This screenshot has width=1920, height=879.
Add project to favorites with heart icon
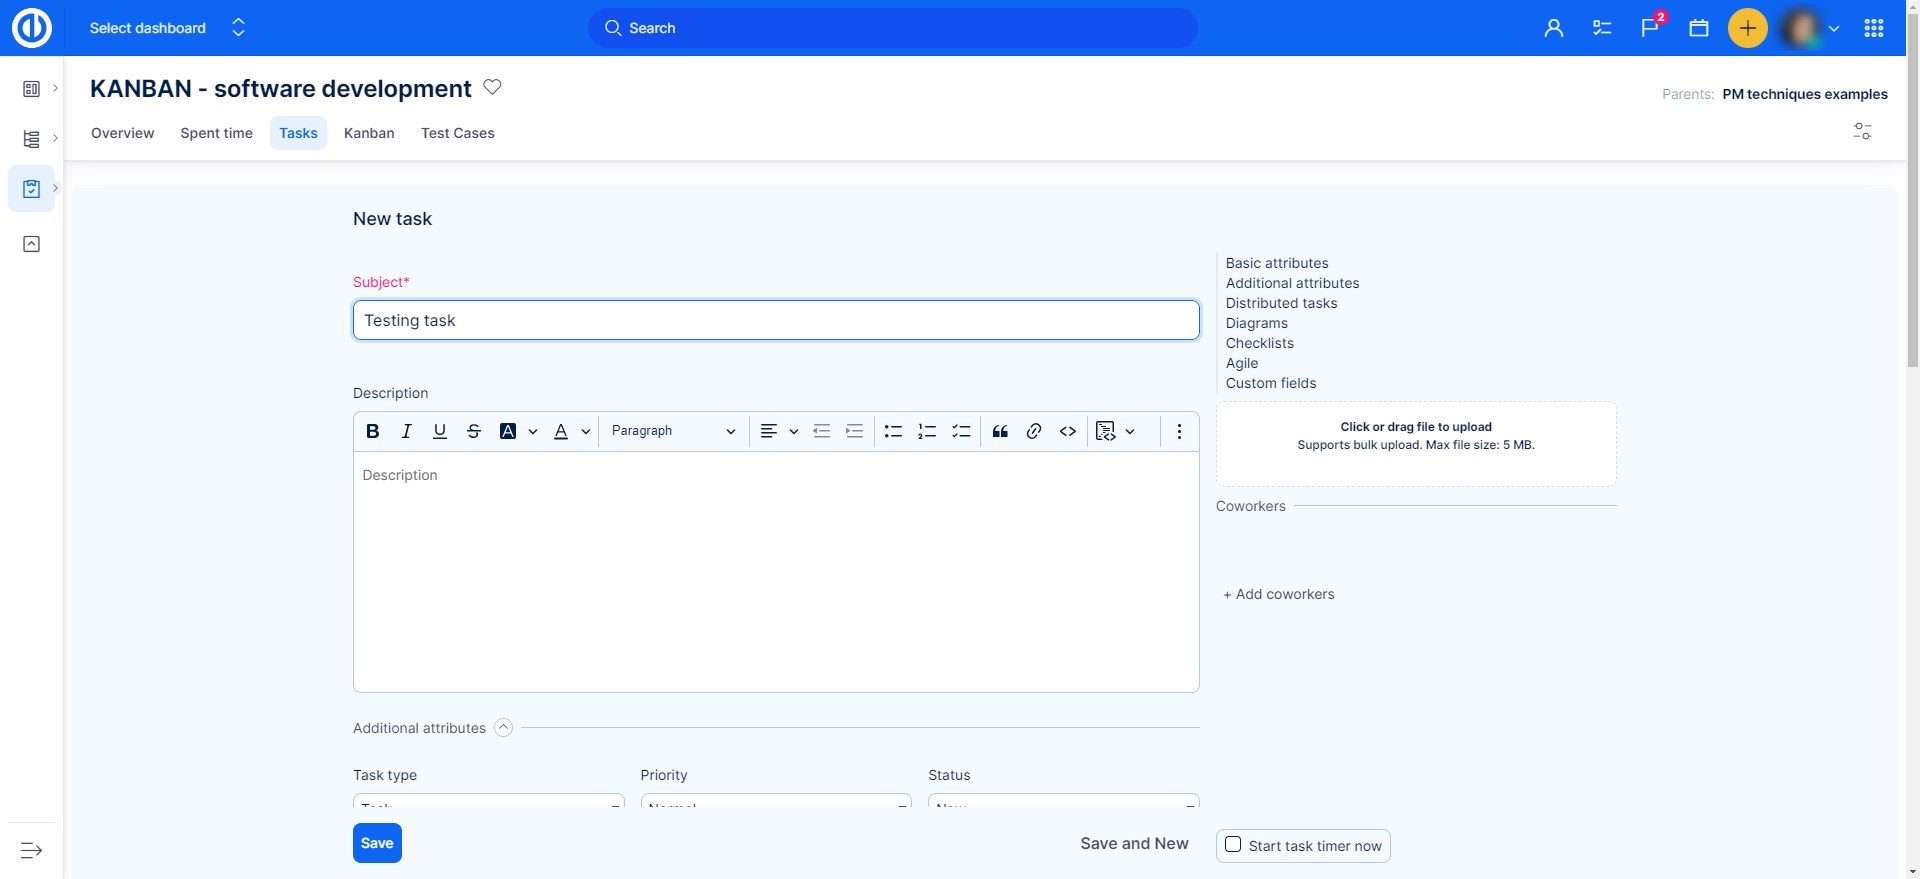[492, 87]
